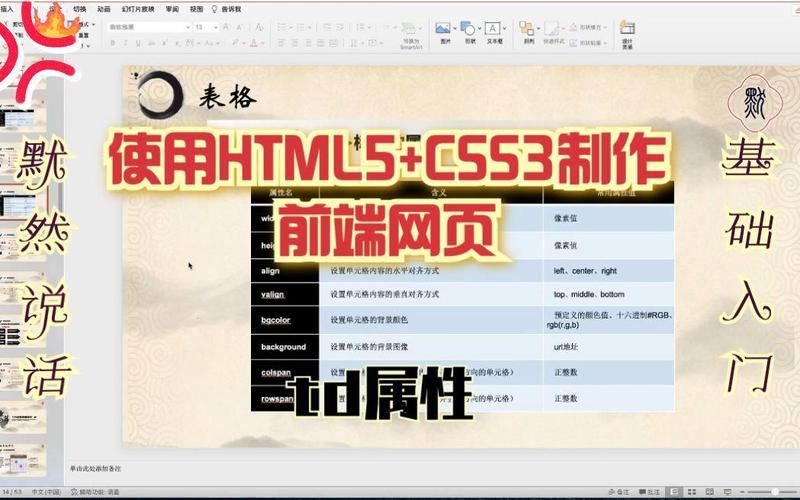Image resolution: width=800 pixels, height=500 pixels.
Task: Click the 辅助功能 accessibility status item
Action: pyautogui.click(x=95, y=492)
